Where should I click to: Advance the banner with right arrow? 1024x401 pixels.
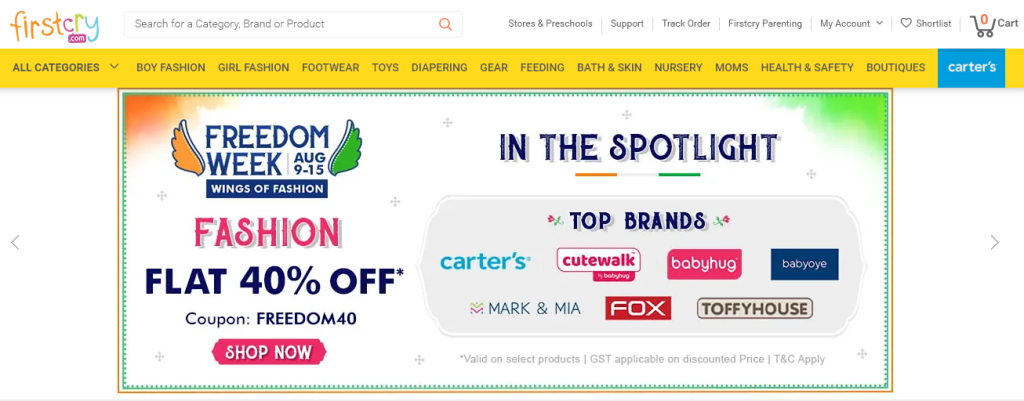click(x=994, y=242)
